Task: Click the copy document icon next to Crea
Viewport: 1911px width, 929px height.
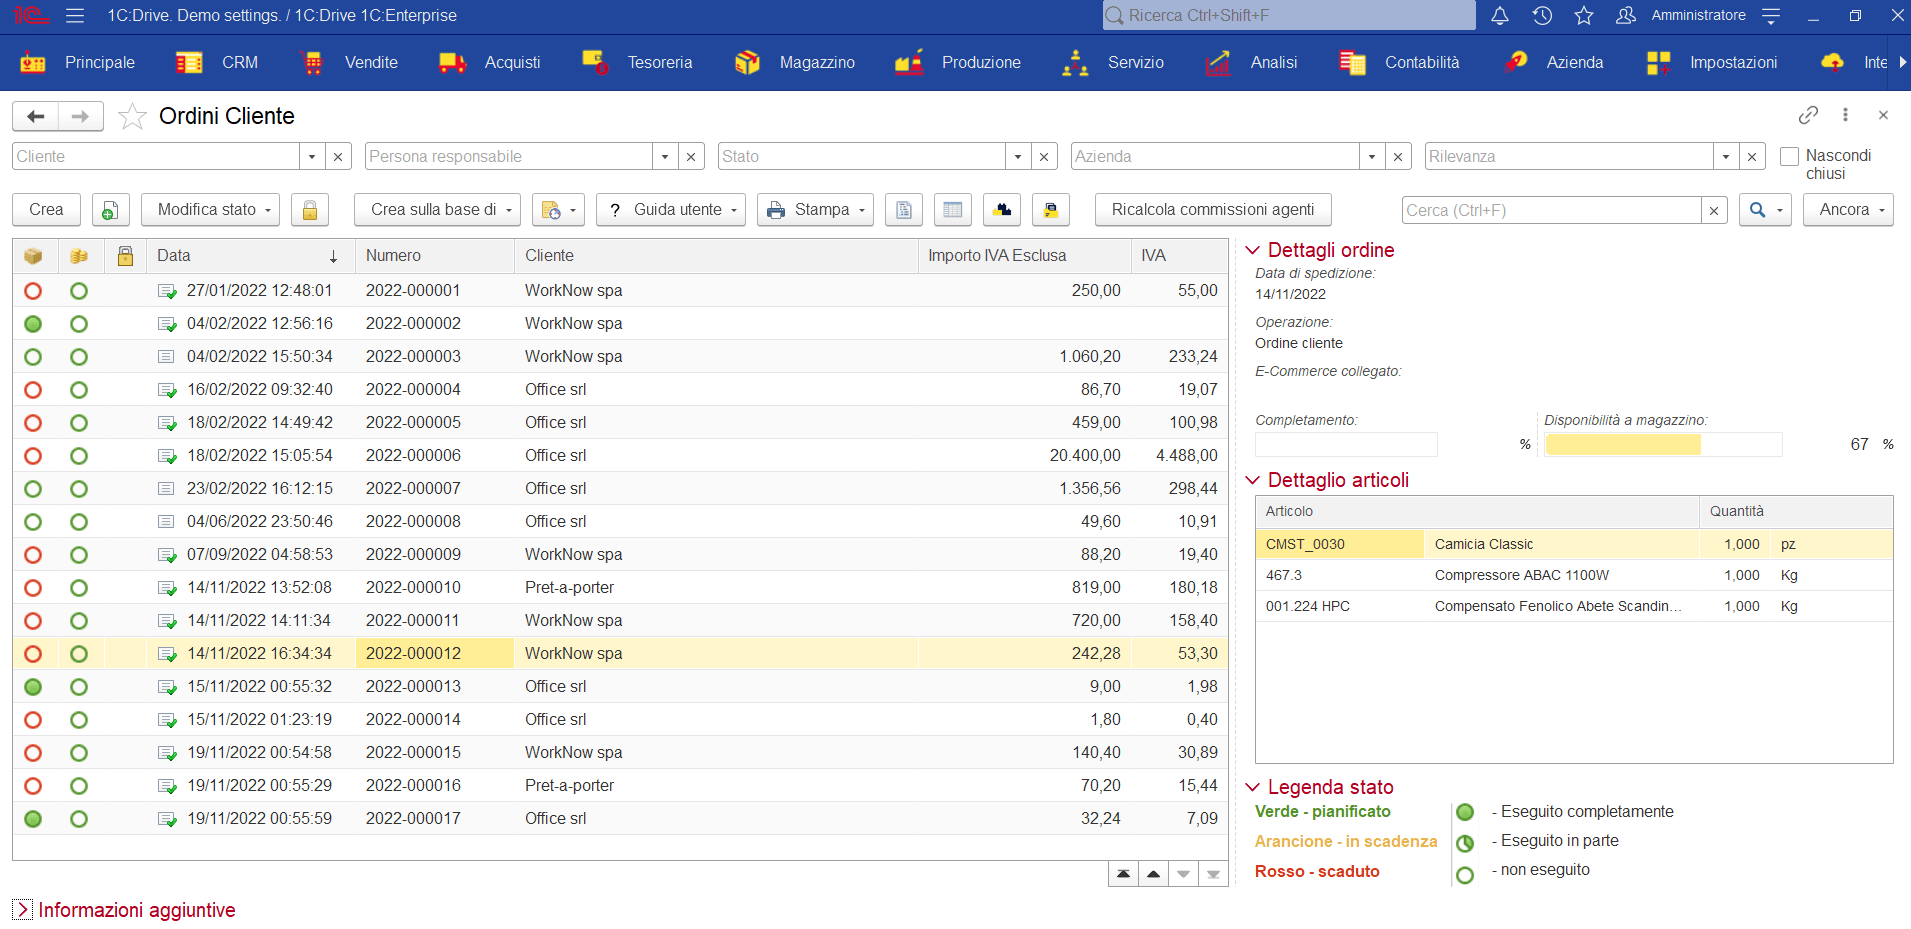Action: pyautogui.click(x=110, y=210)
